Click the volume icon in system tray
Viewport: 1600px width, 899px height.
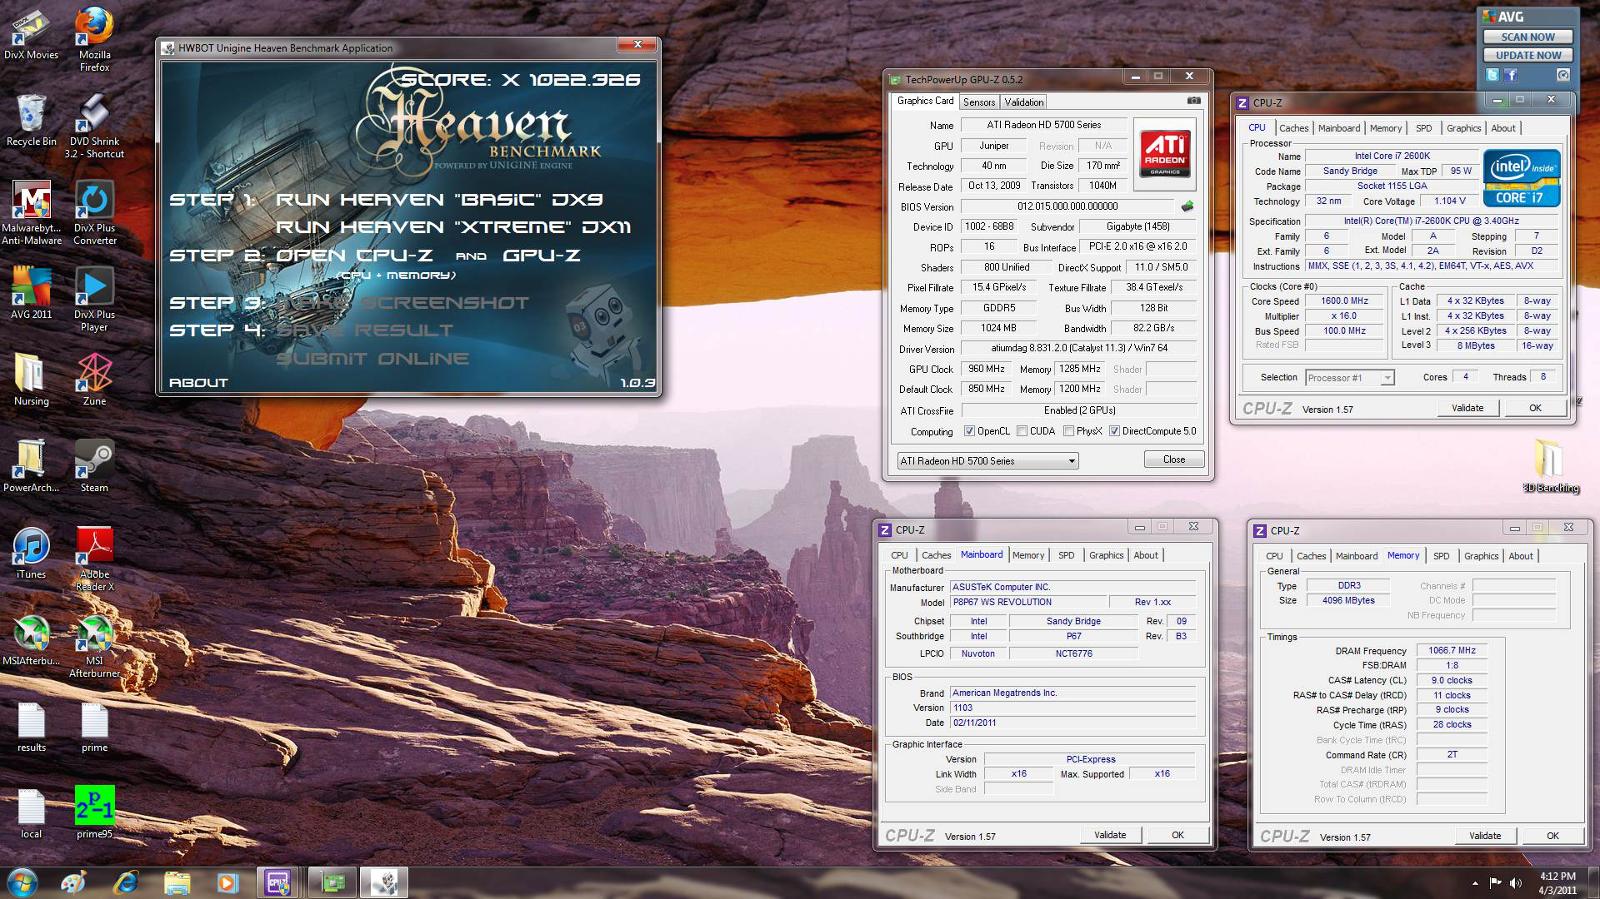coord(1516,883)
